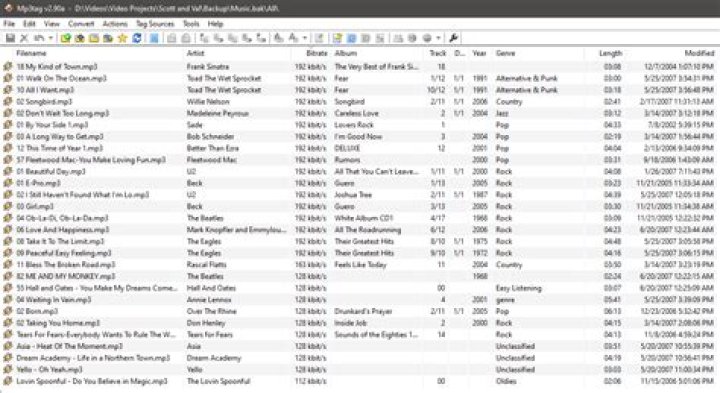Image resolution: width=720 pixels, height=393 pixels.
Task: Open the Tools menu
Action: click(191, 23)
